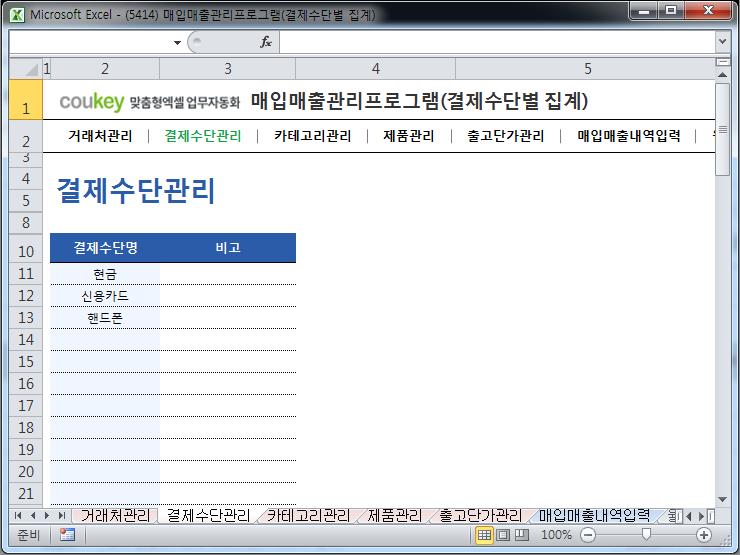
Task: Minimize the Excel window
Action: 645,11
